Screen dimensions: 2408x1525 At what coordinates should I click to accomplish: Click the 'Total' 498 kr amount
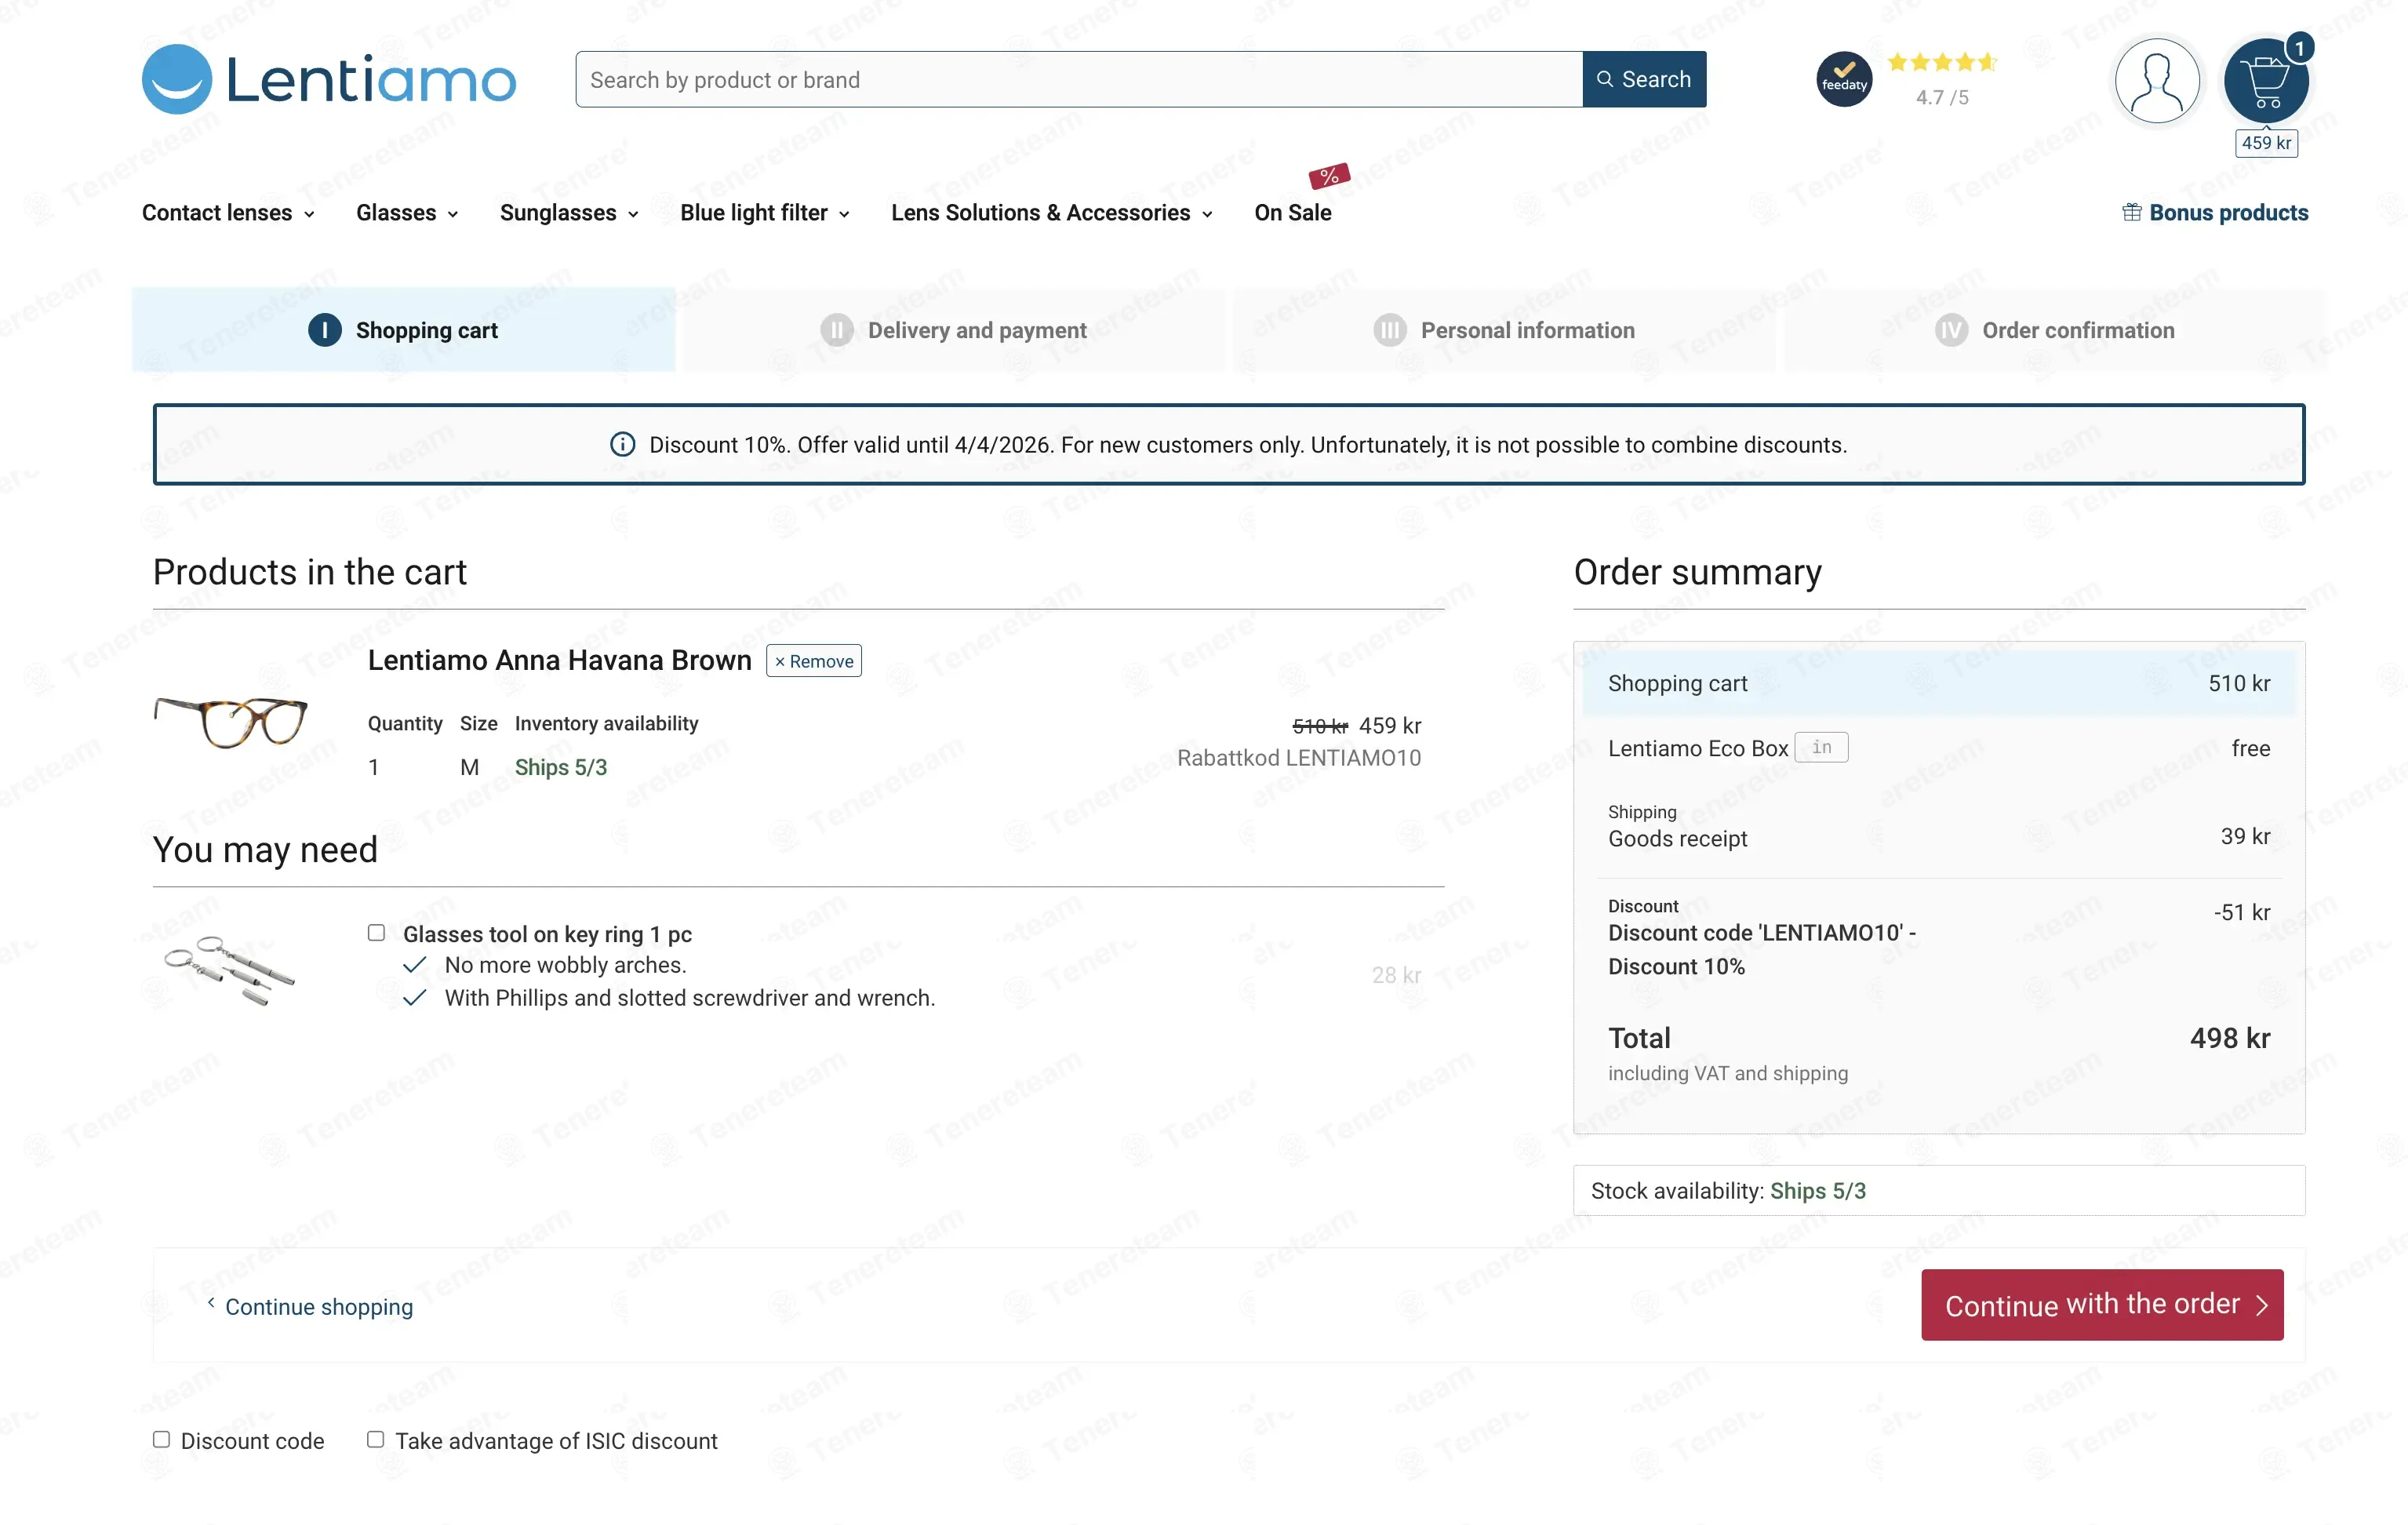coord(2230,1038)
